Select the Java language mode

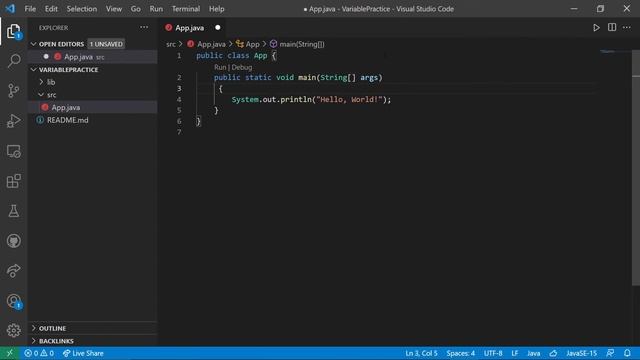pos(533,353)
